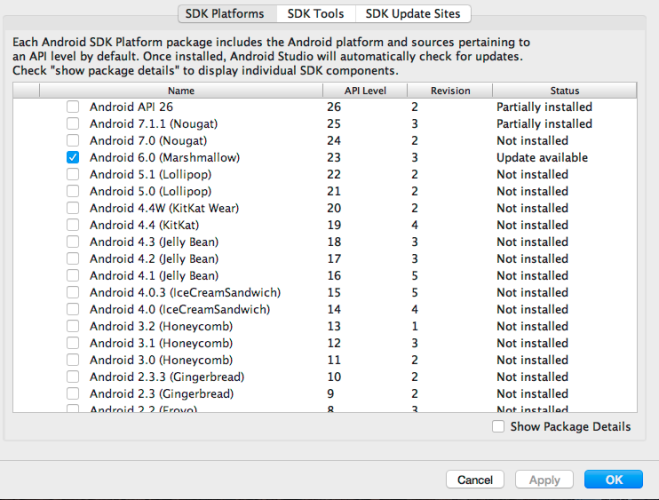Check the Android 4.1 (Jelly Bean) checkbox
Viewport: 659px width, 500px height.
(x=73, y=275)
